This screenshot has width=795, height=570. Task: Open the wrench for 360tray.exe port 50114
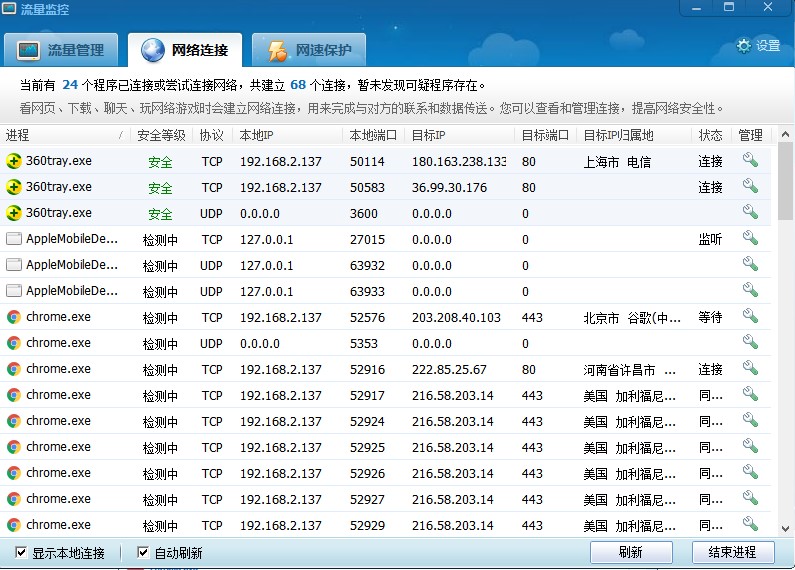(749, 161)
